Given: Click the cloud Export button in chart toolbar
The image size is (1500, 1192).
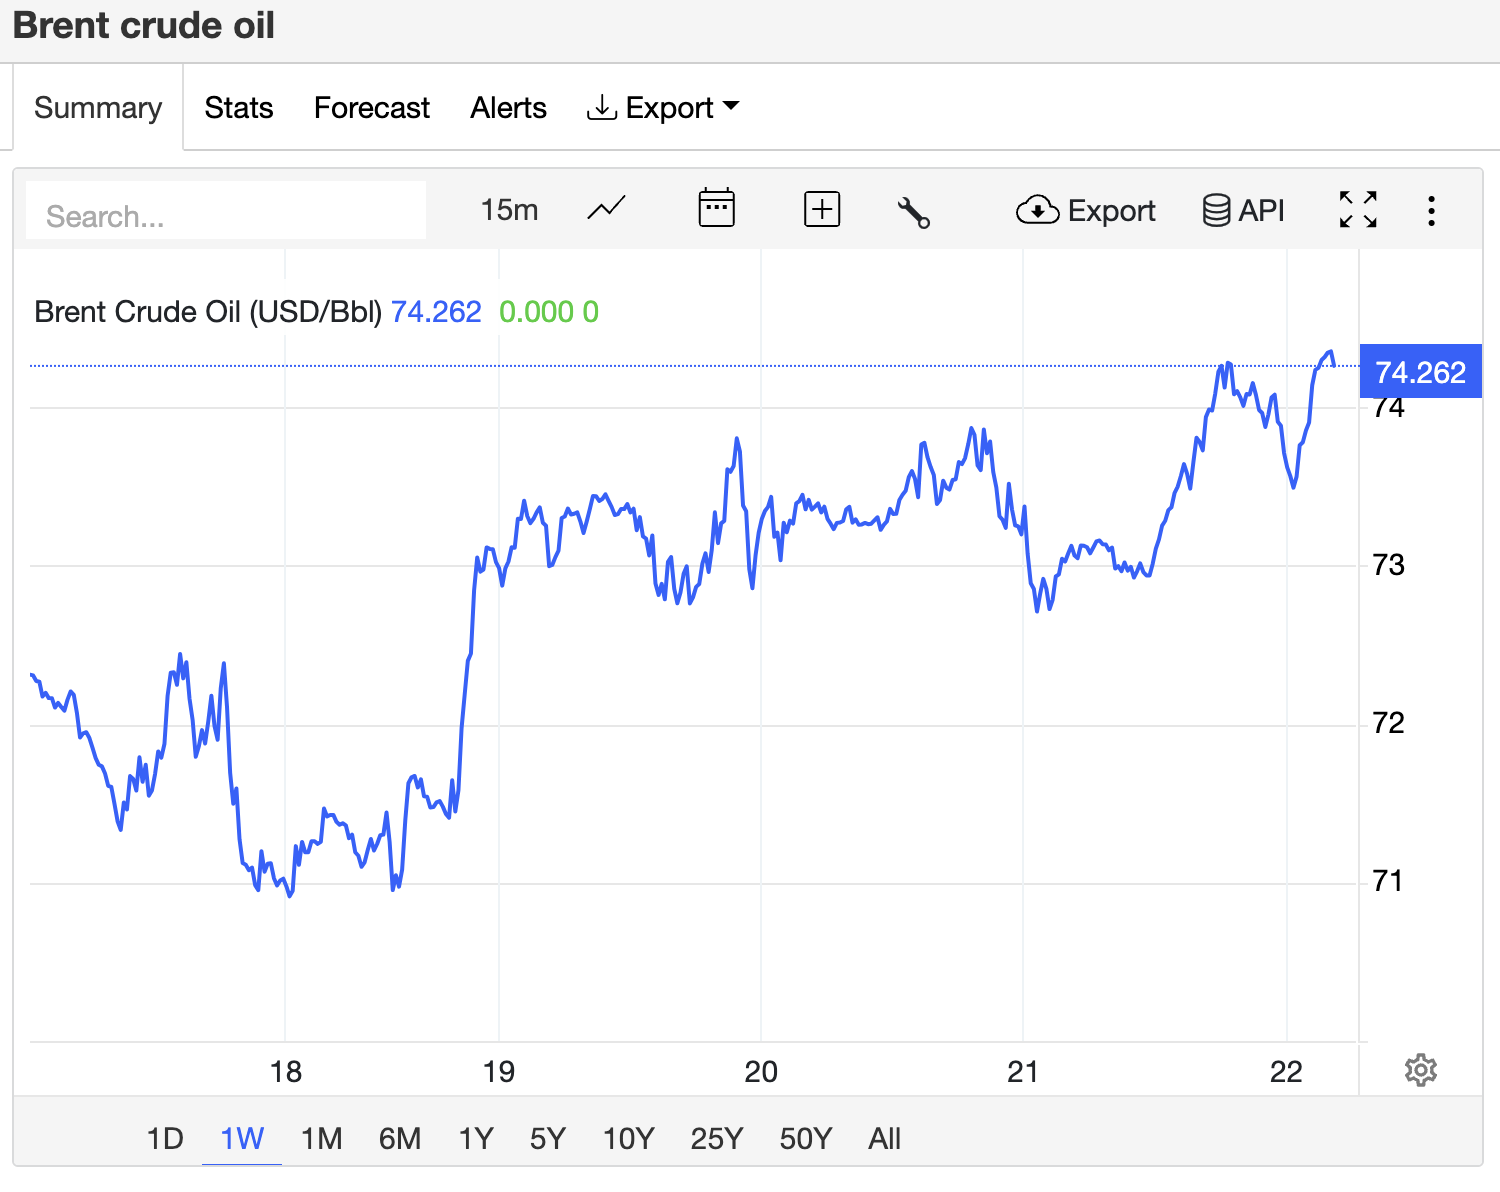Looking at the screenshot, I should coord(1086,211).
